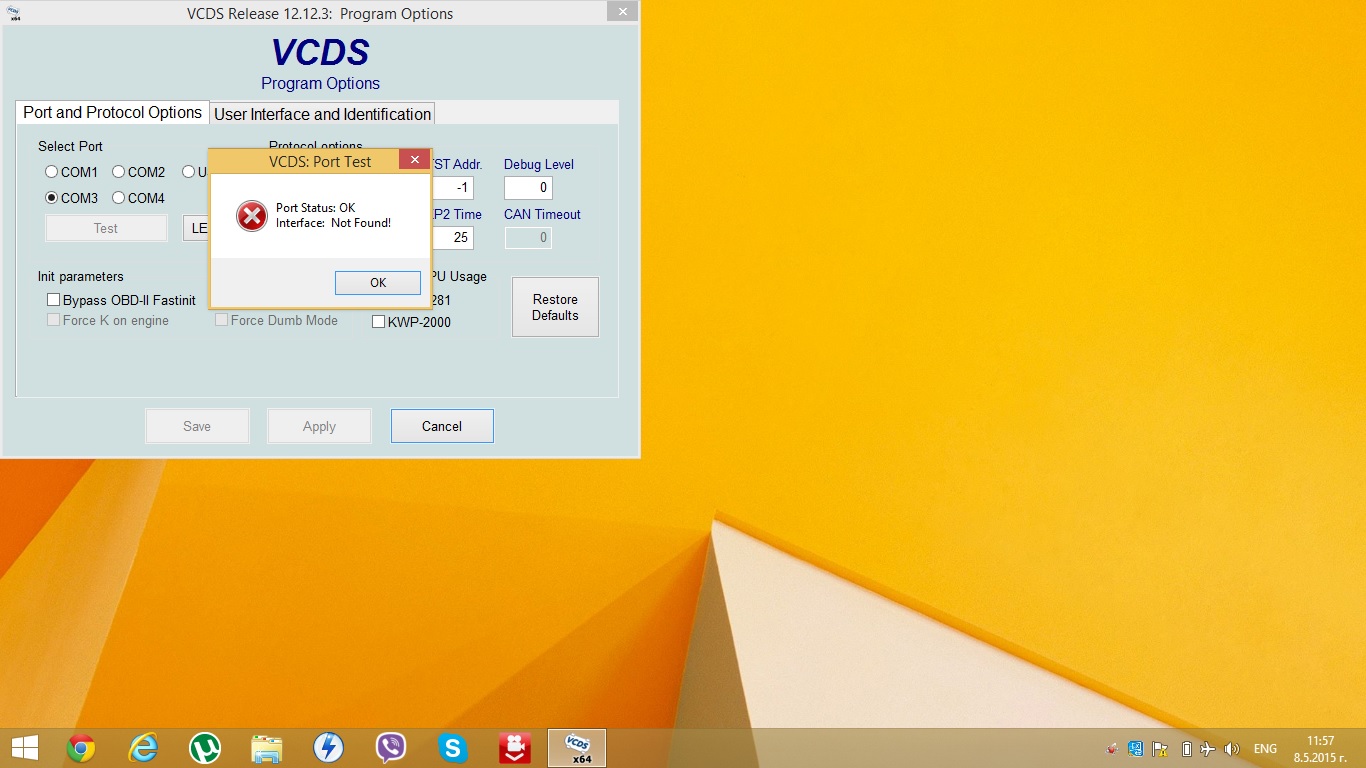Click the Restore Defaults button
The width and height of the screenshot is (1366, 768).
tap(555, 307)
